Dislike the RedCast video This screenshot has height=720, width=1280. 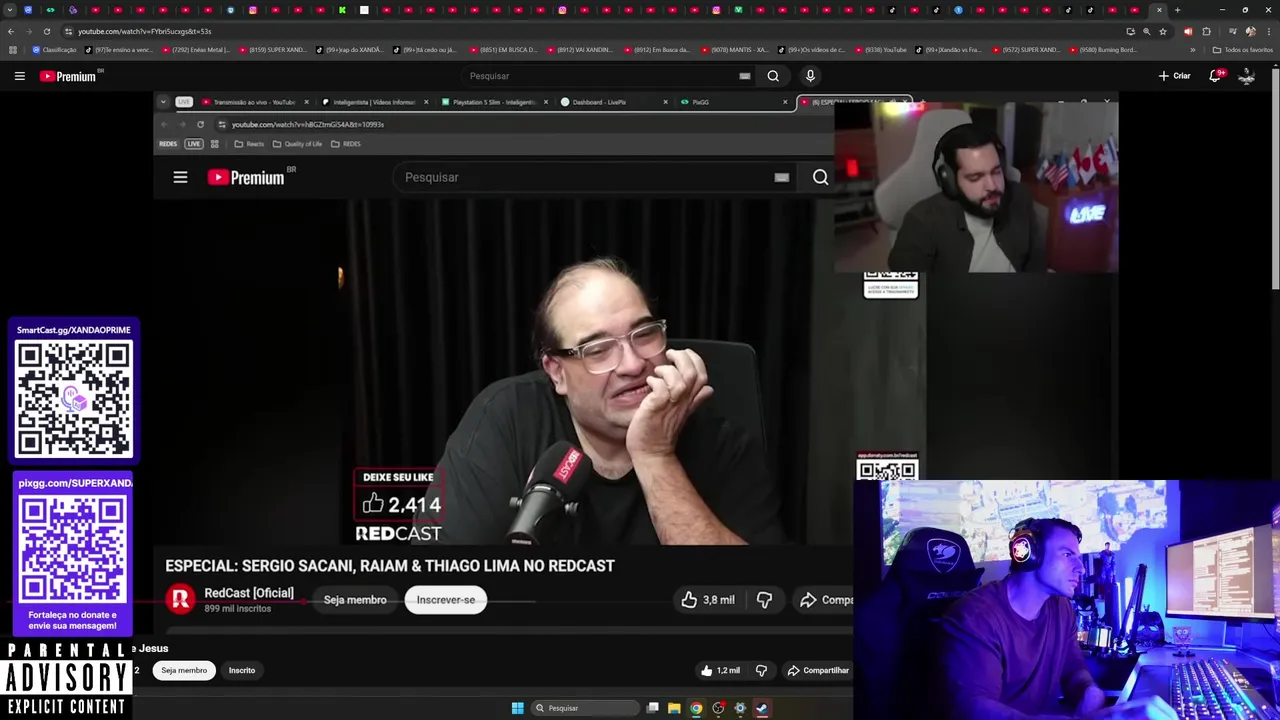pos(764,600)
